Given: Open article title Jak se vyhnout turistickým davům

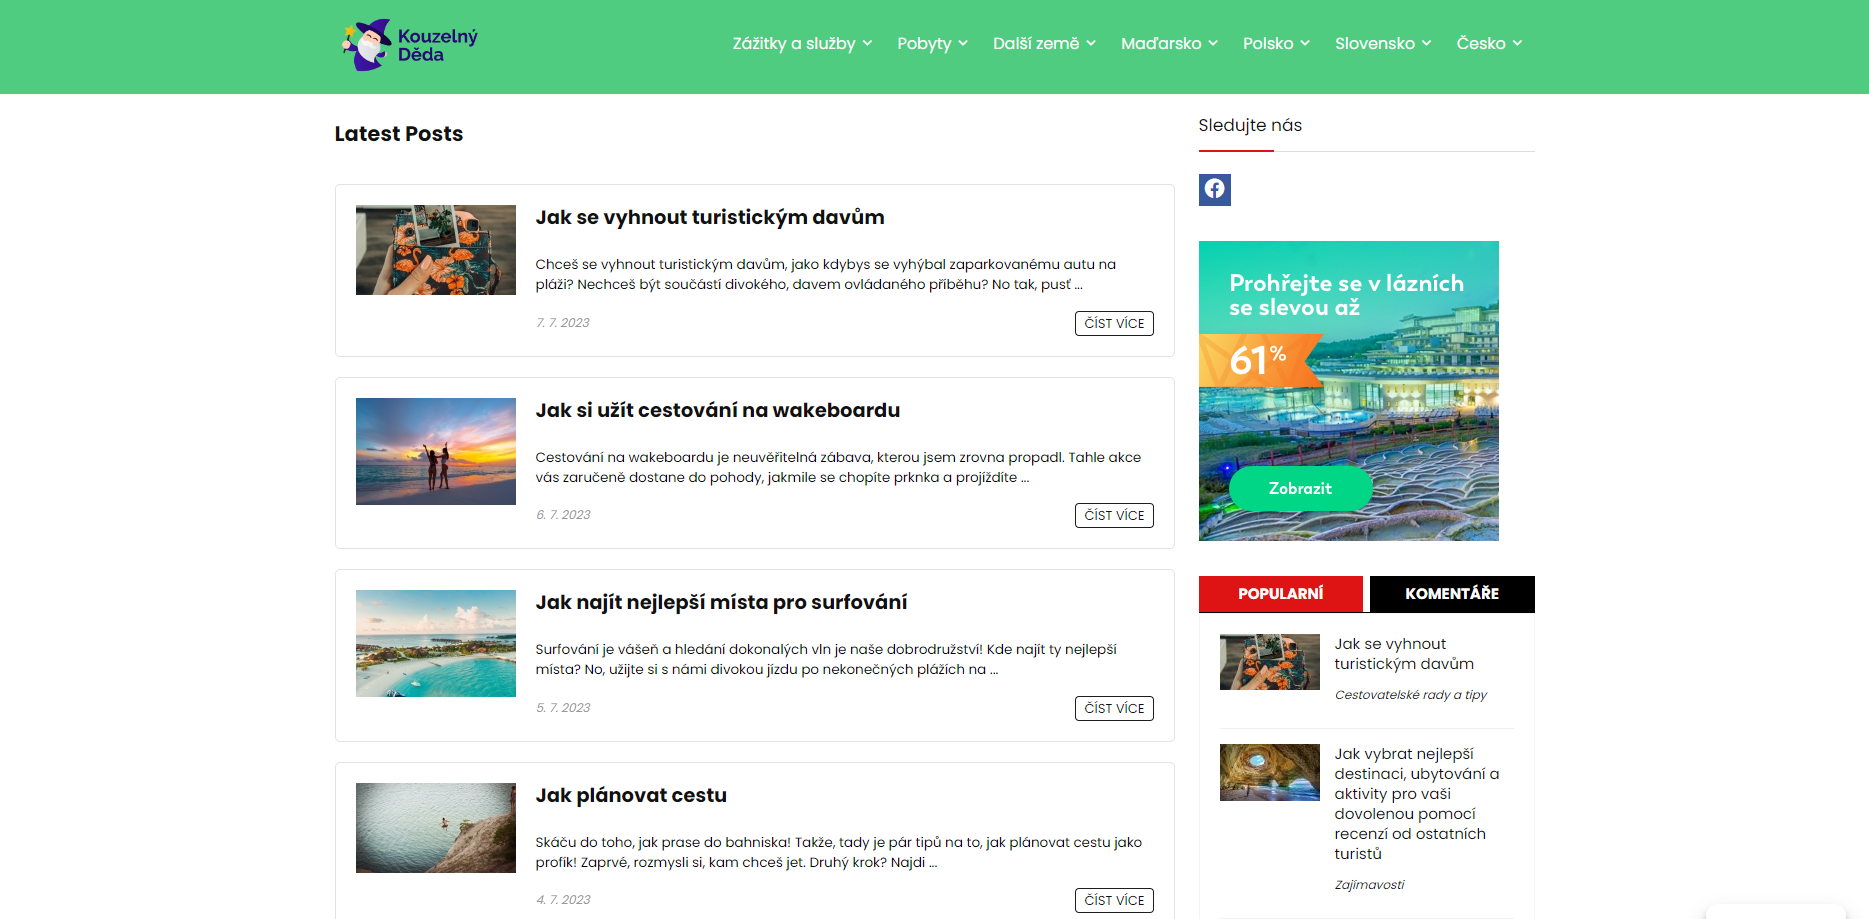Looking at the screenshot, I should 710,217.
